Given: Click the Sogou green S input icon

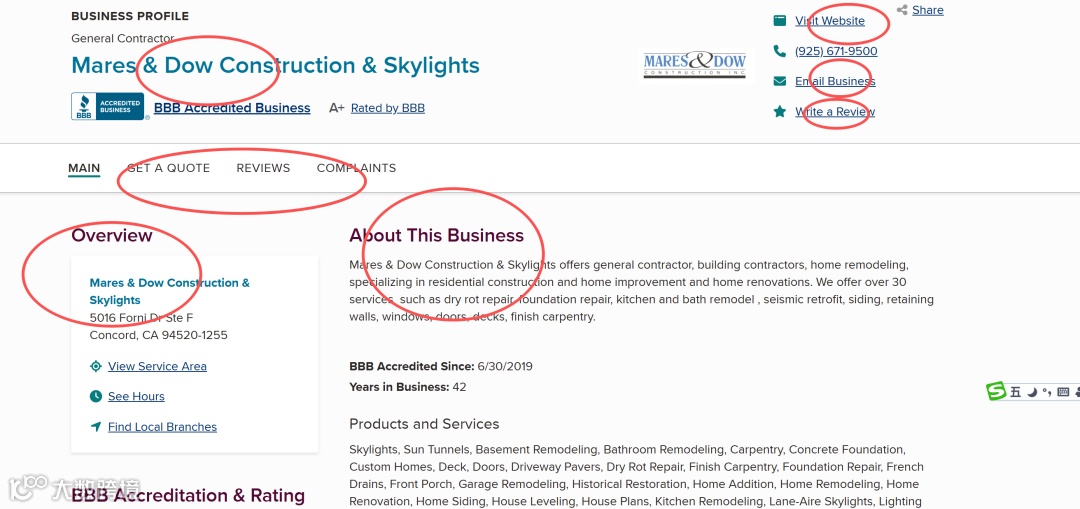Looking at the screenshot, I should point(996,391).
